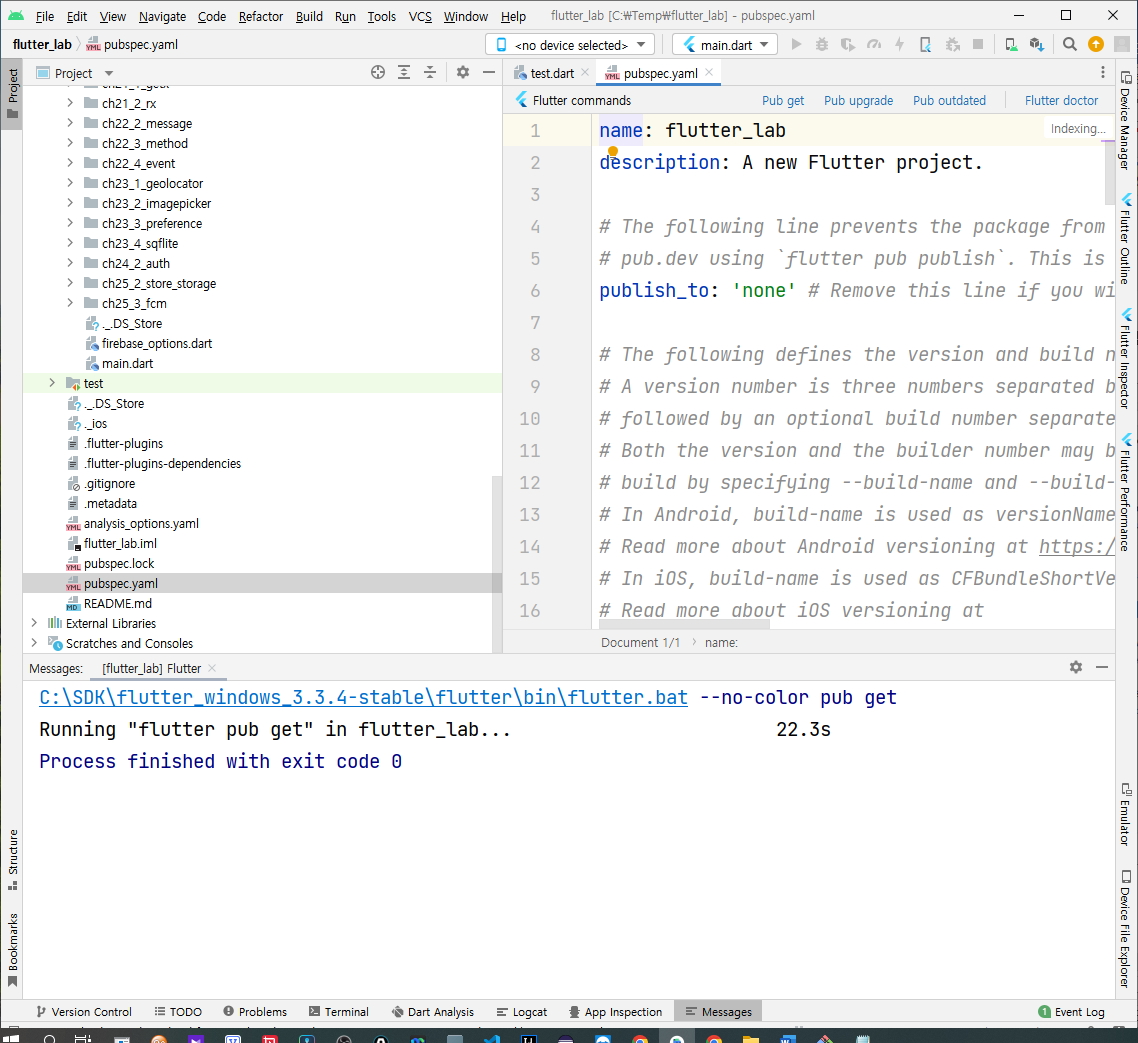Click Pub get link
The height and width of the screenshot is (1043, 1138).
tap(782, 100)
